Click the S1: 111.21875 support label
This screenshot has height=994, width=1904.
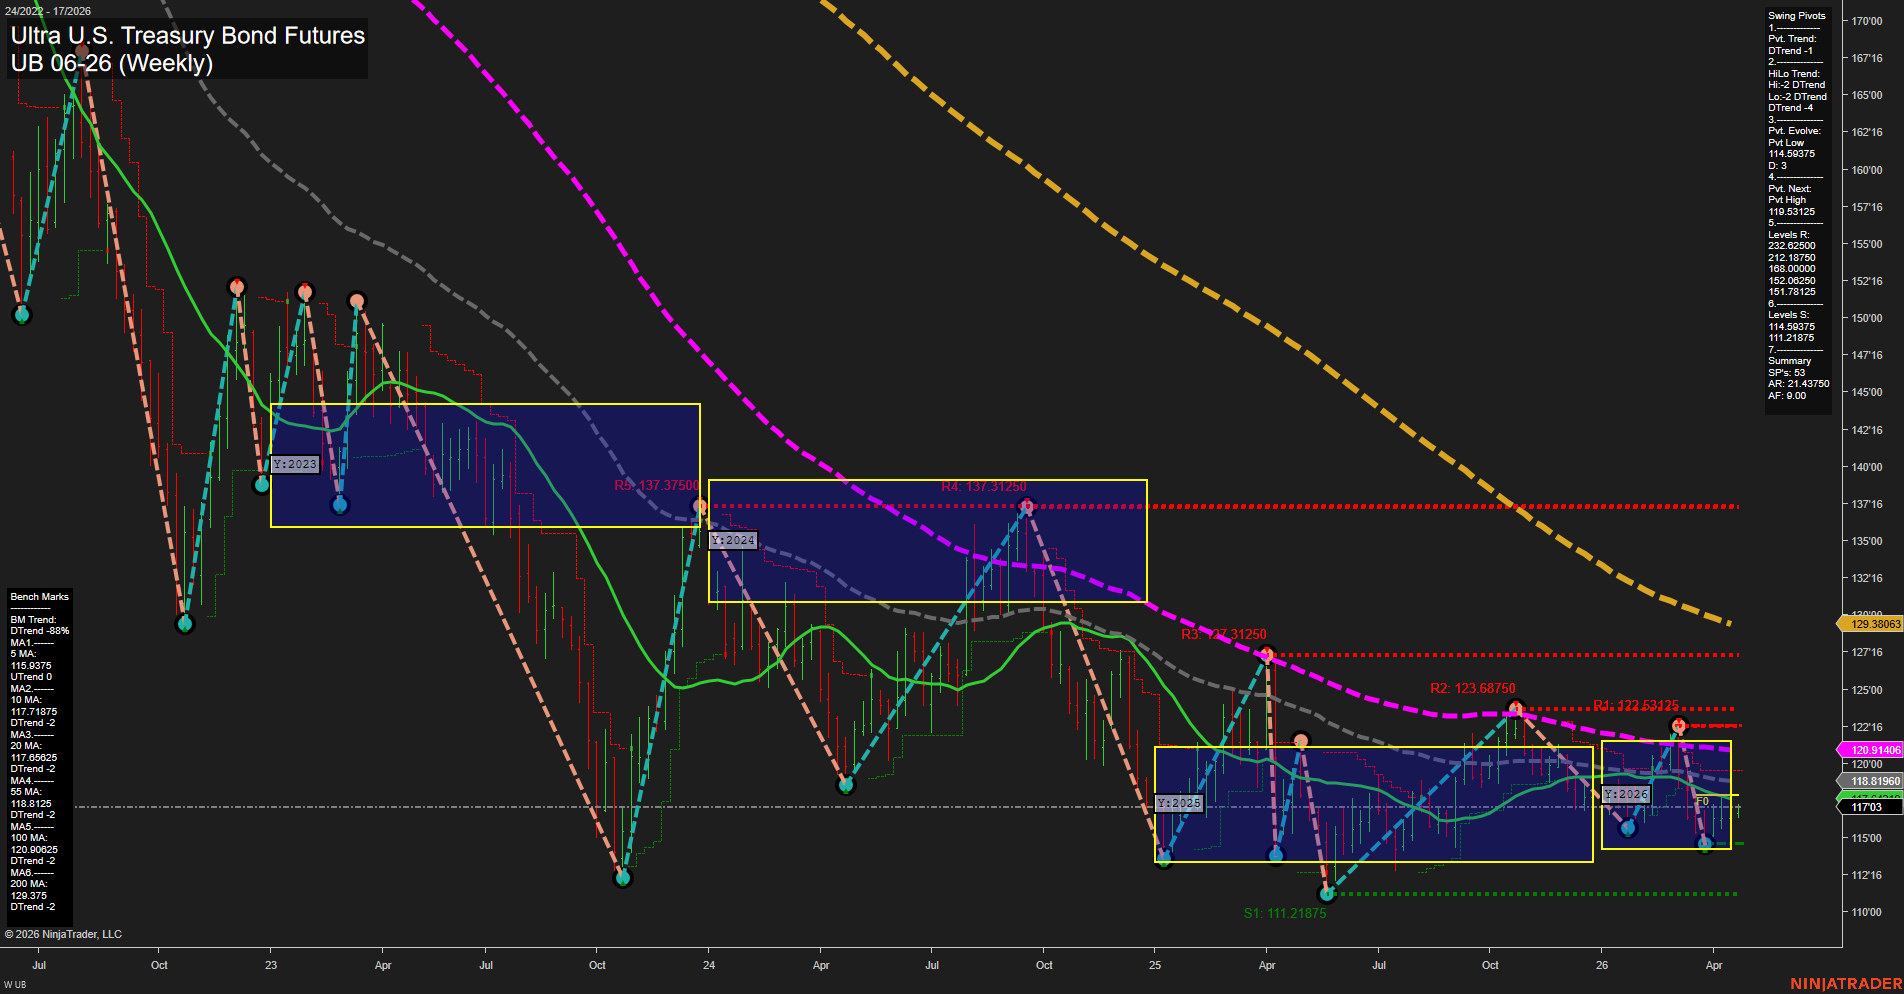coord(1285,911)
